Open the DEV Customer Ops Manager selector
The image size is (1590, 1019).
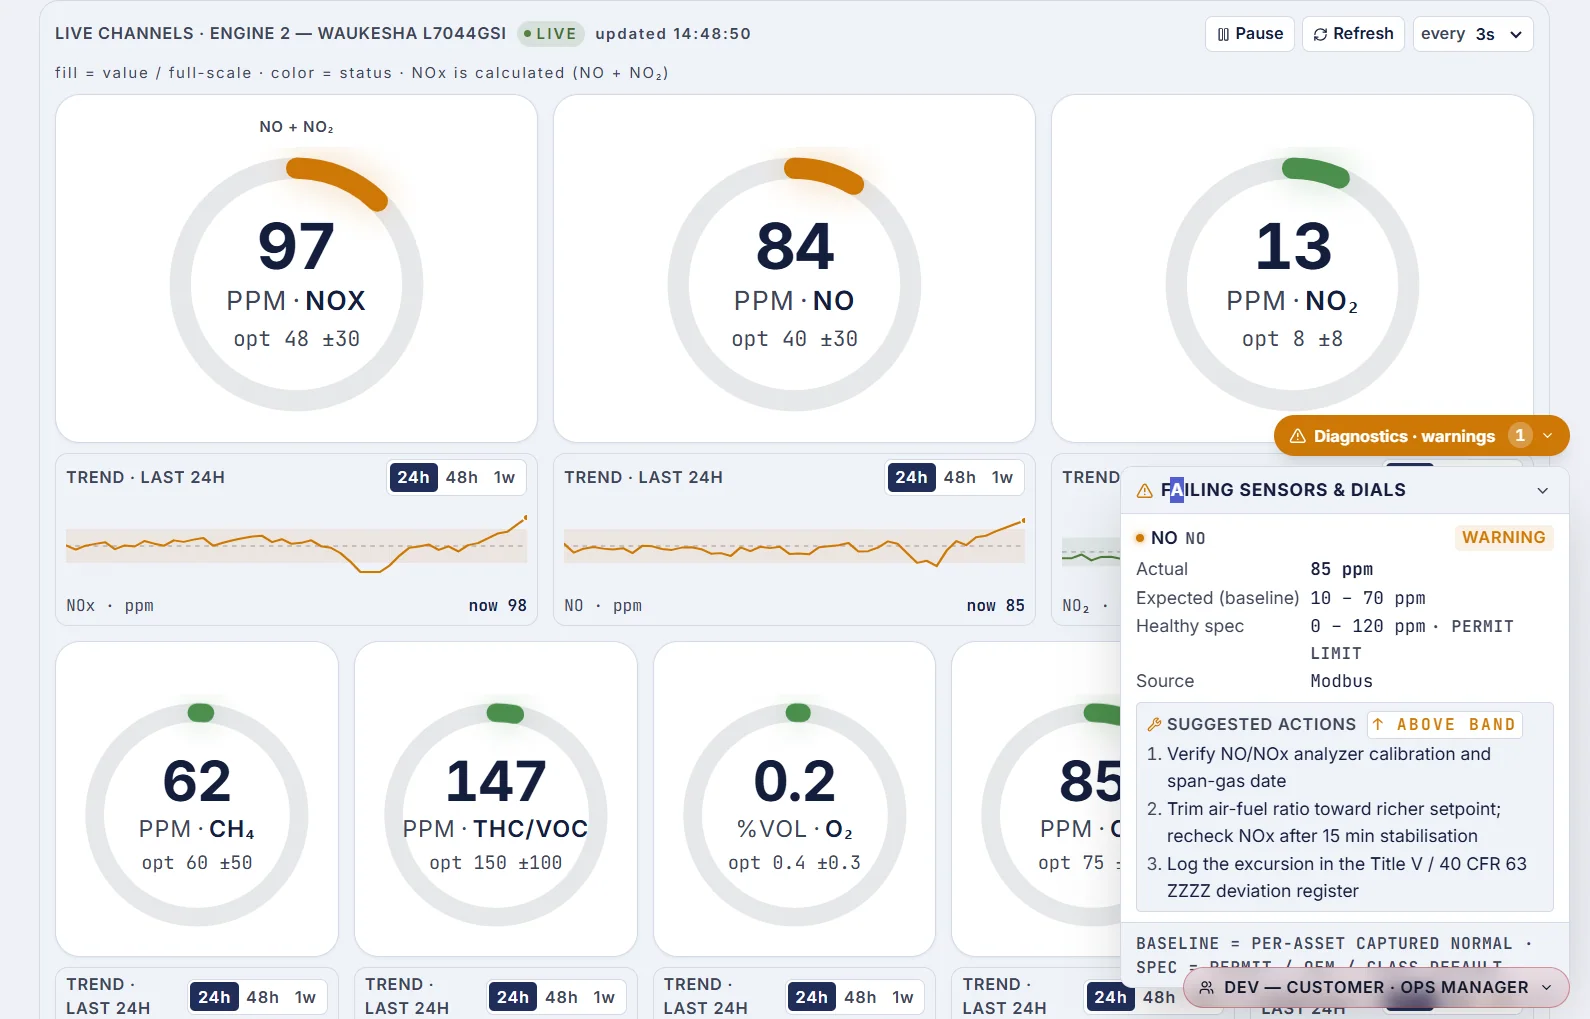click(x=1376, y=988)
